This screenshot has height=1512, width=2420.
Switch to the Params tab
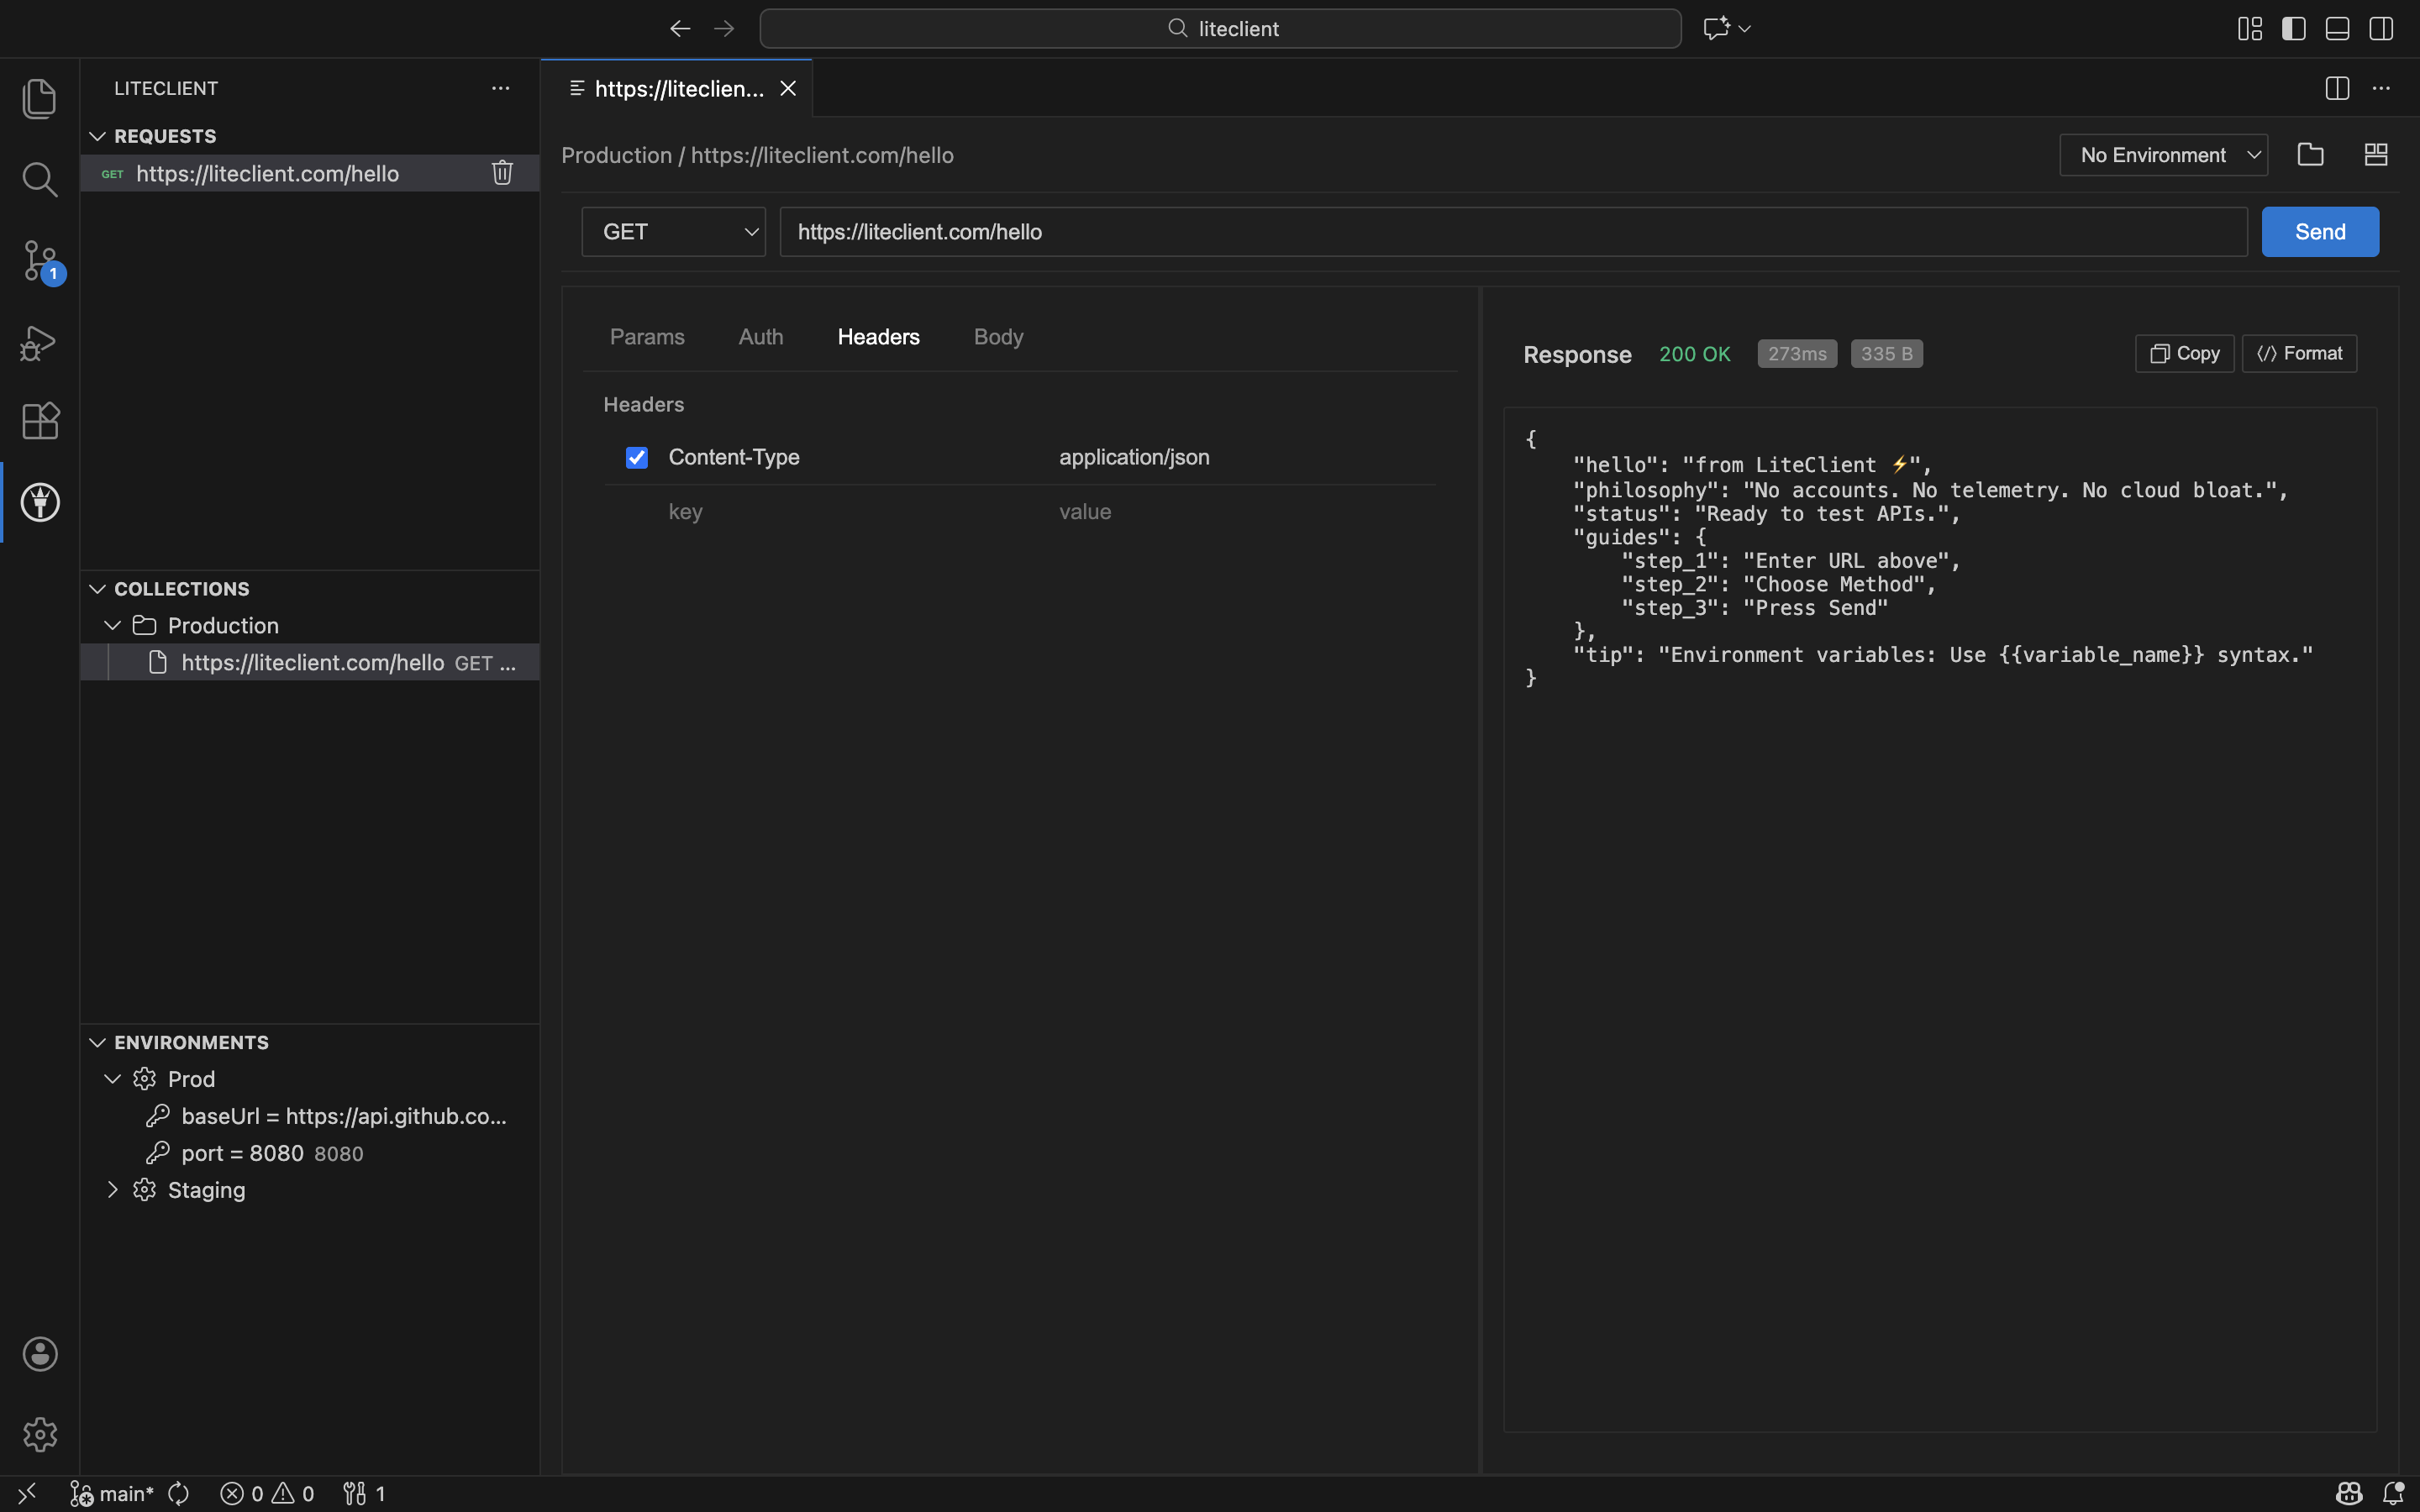coord(647,337)
